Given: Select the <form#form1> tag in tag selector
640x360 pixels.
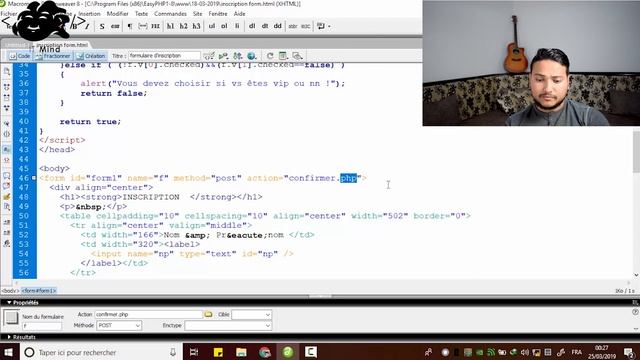Looking at the screenshot, I should tap(39, 291).
